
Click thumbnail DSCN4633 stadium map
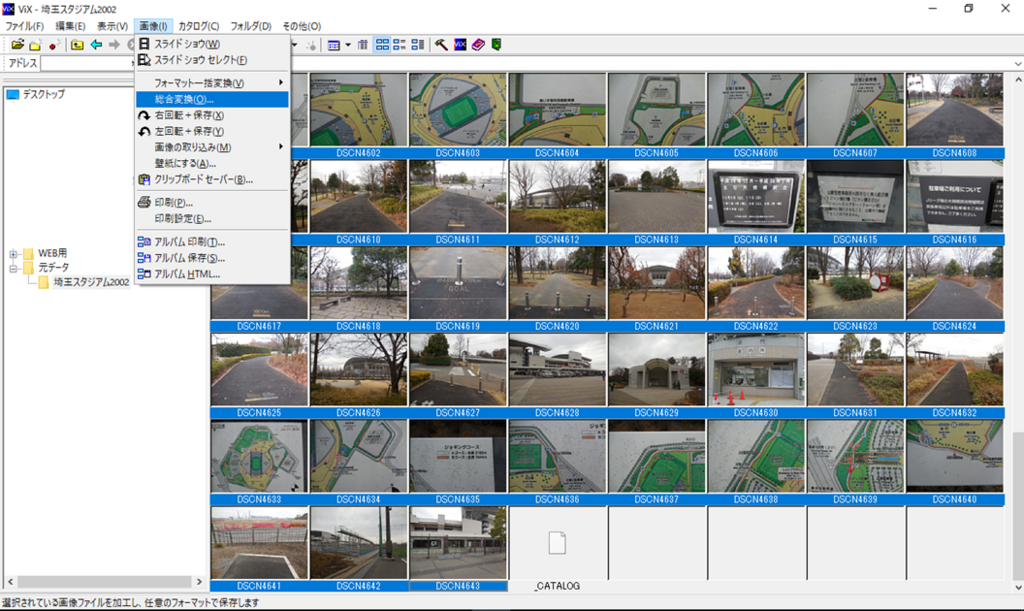click(x=259, y=456)
